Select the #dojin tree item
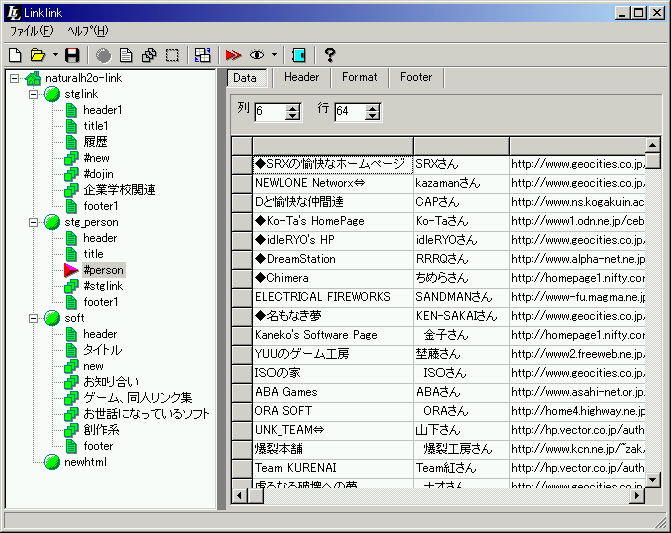The image size is (671, 533). click(x=98, y=174)
